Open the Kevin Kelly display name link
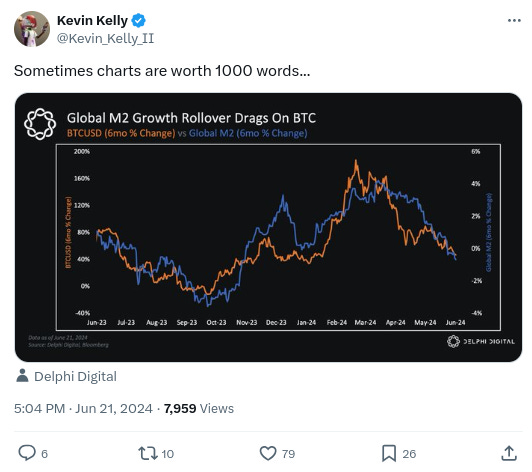Viewport: 532px width, 472px height. 92,20
